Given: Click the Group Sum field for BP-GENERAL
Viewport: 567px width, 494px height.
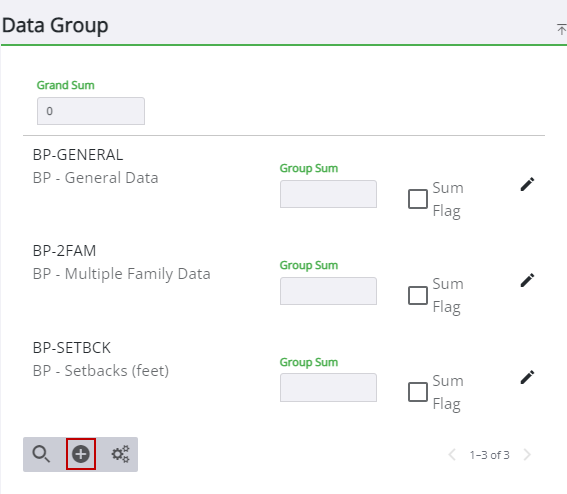Looking at the screenshot, I should coord(328,194).
